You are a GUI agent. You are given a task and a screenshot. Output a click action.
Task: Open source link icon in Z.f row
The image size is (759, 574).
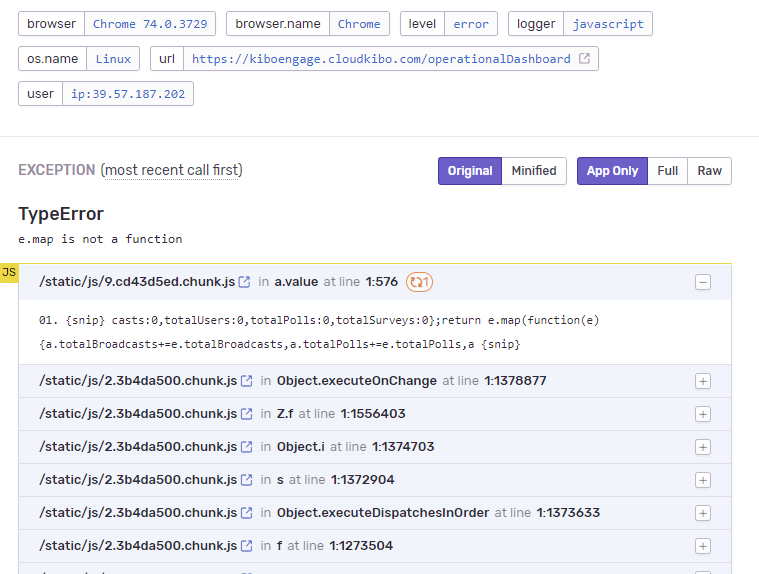click(246, 414)
